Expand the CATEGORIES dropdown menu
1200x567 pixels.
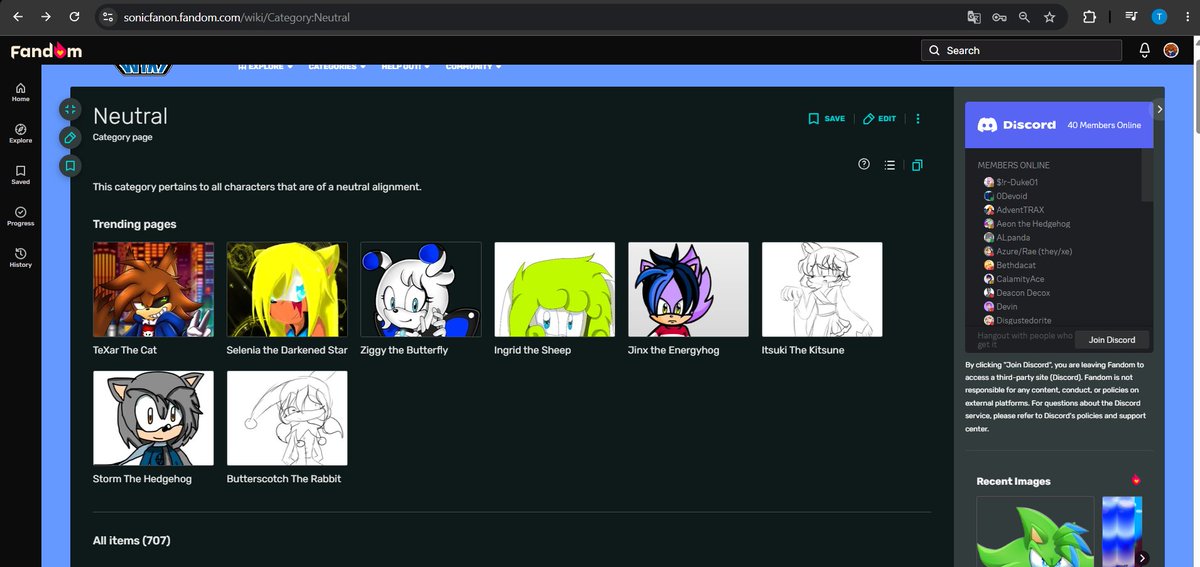point(337,67)
